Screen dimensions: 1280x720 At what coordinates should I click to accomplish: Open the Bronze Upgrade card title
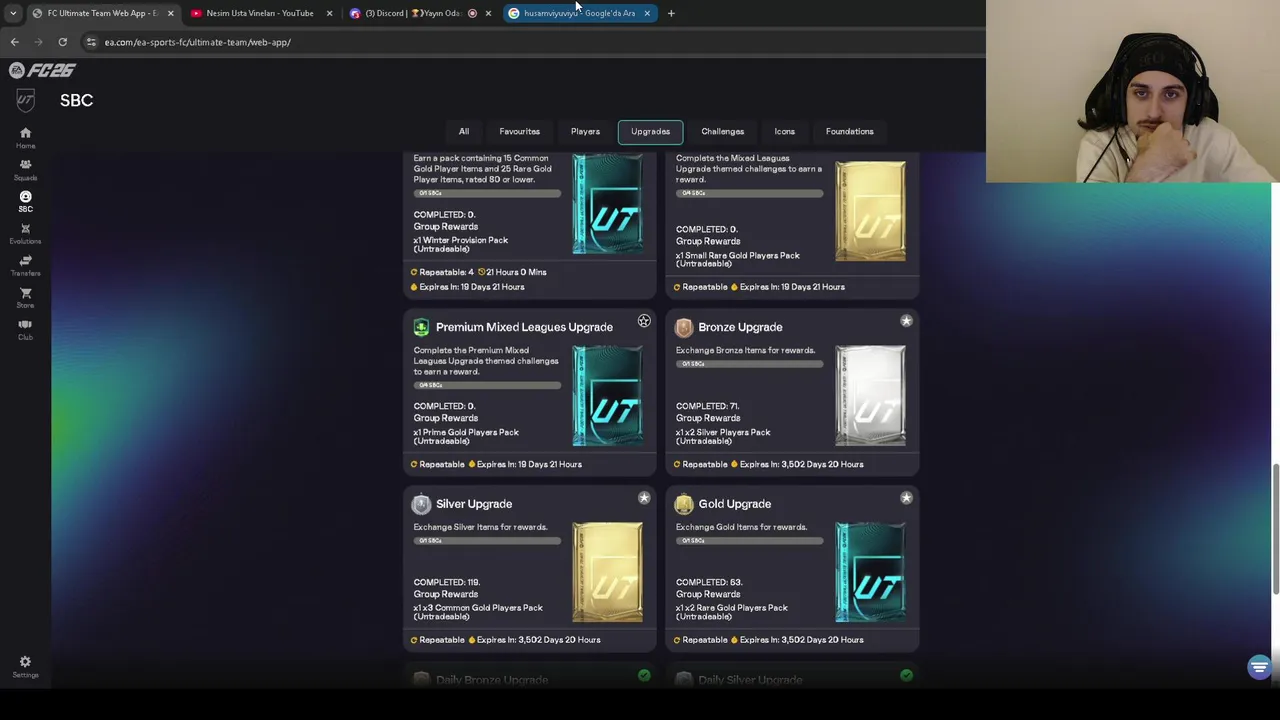point(740,327)
